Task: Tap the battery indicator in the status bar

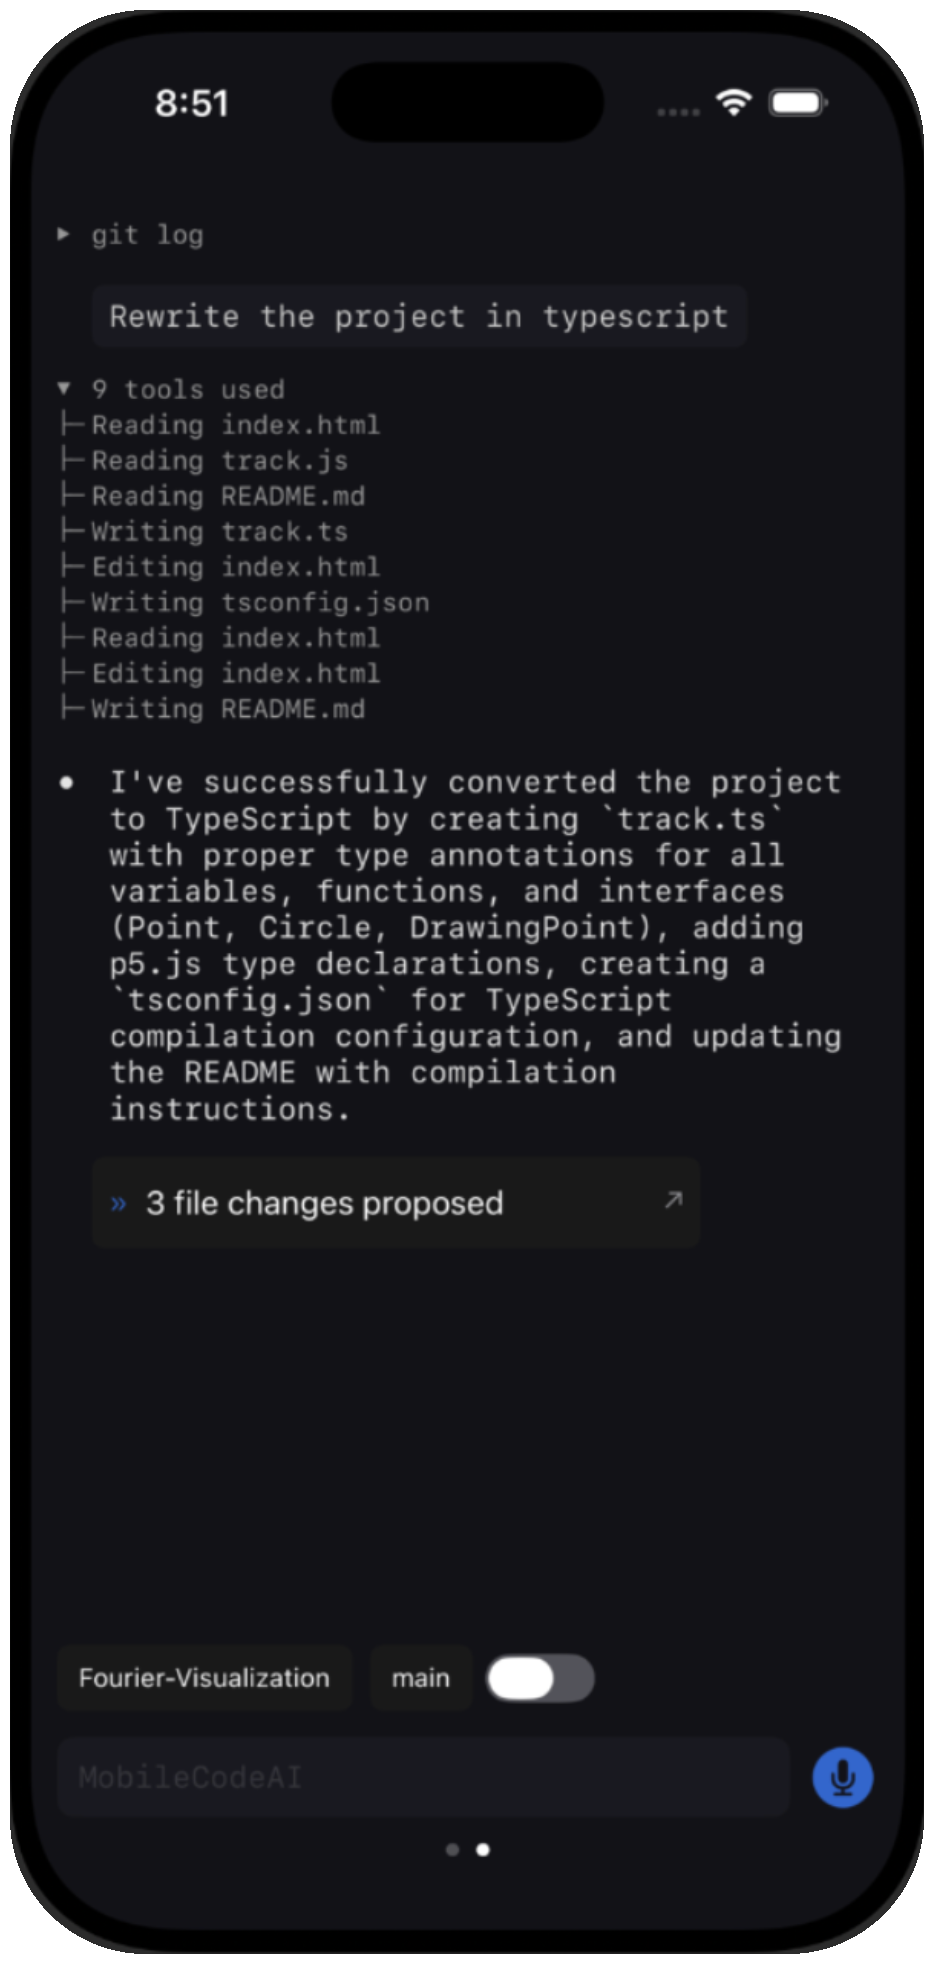Action: tap(797, 103)
